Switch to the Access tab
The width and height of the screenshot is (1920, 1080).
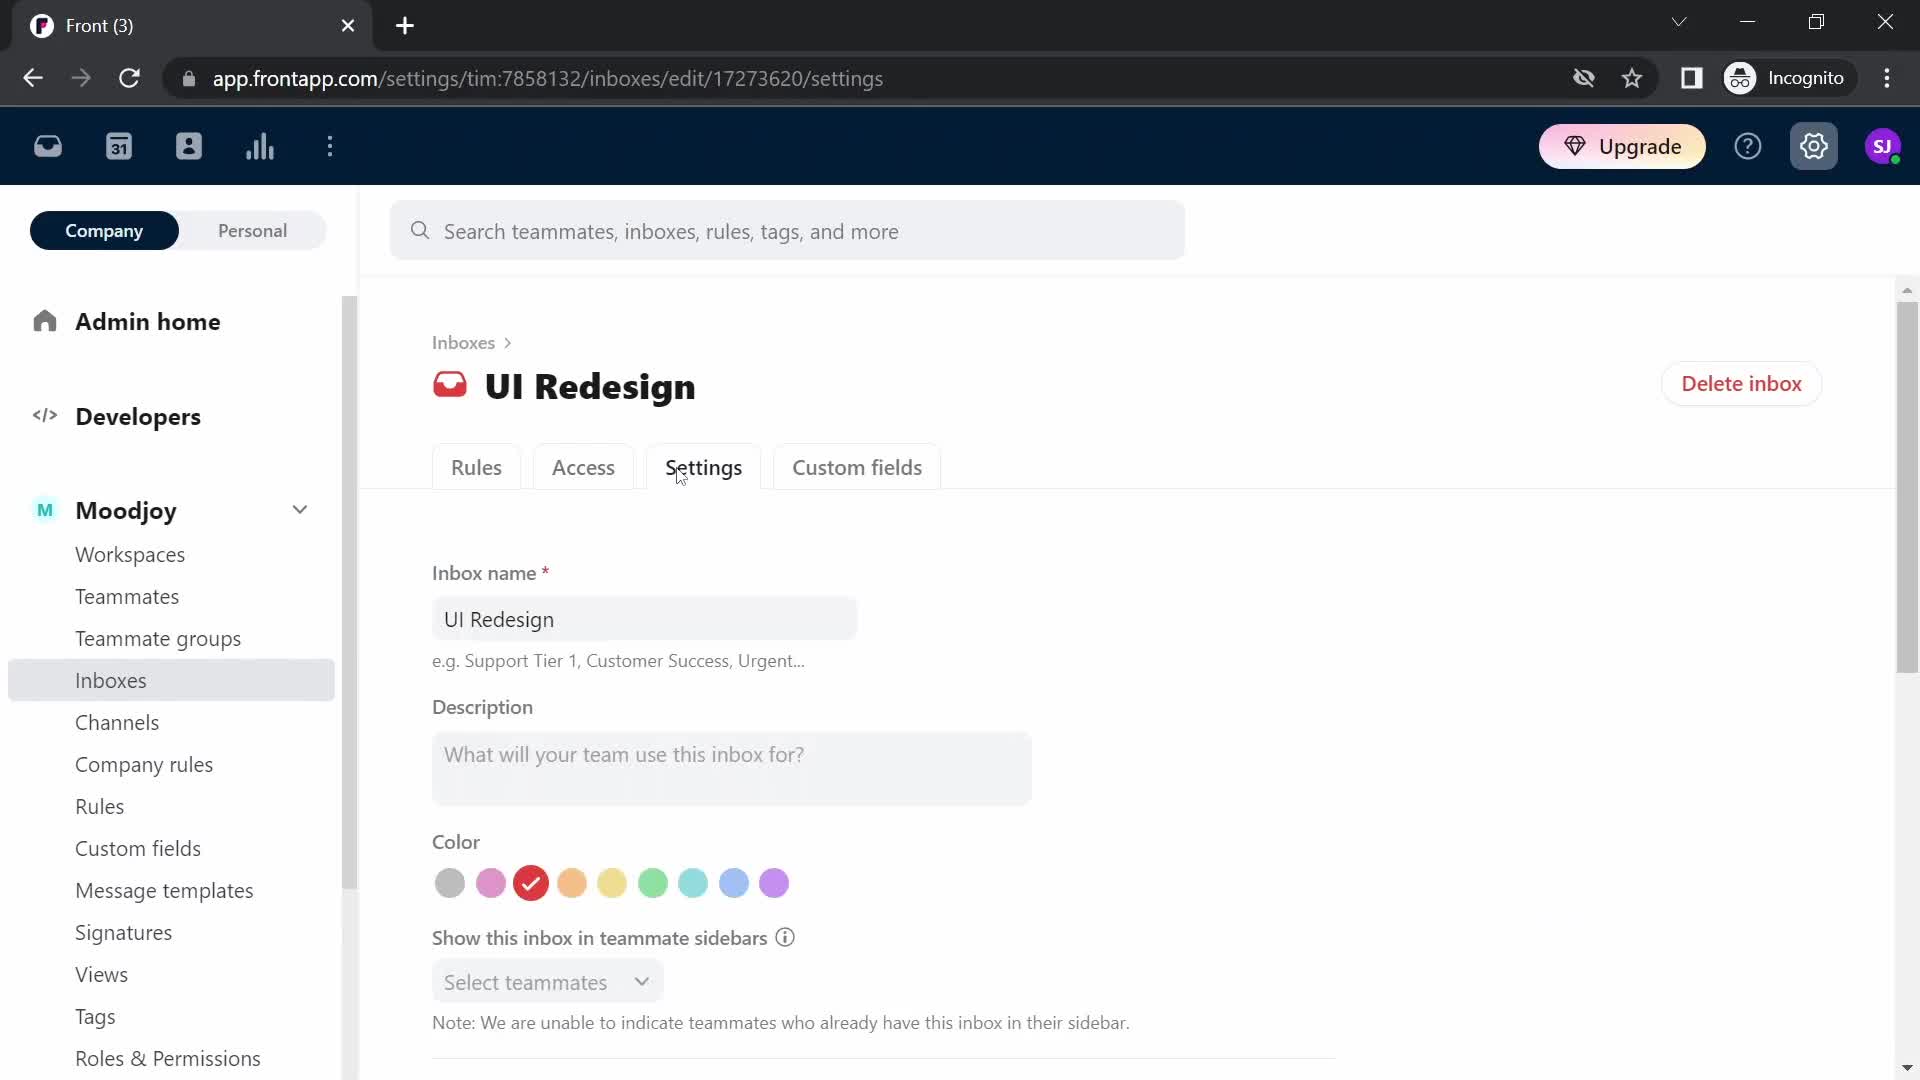pos(583,467)
